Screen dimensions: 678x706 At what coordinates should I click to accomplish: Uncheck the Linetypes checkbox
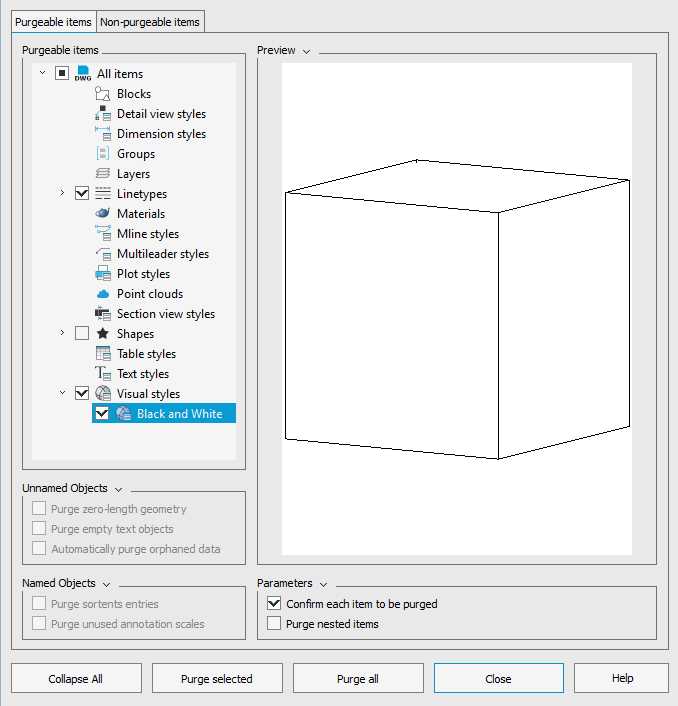(x=82, y=194)
